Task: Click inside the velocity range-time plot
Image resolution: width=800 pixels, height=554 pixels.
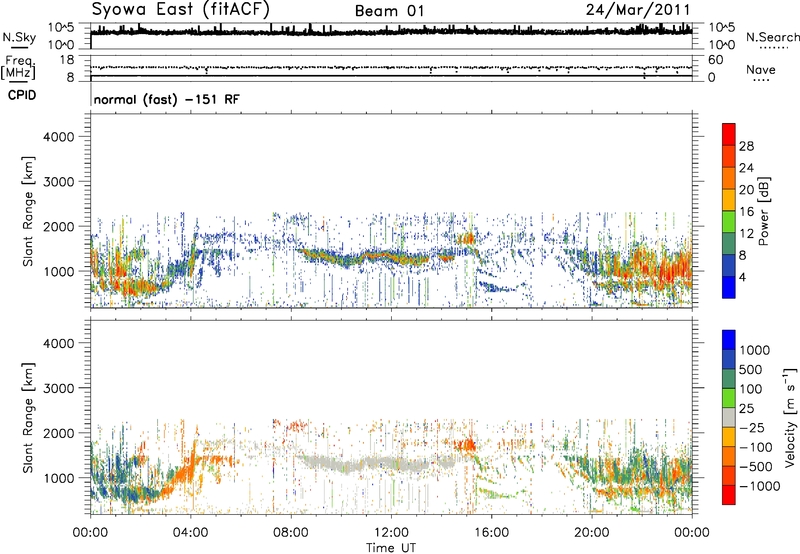Action: 391,416
